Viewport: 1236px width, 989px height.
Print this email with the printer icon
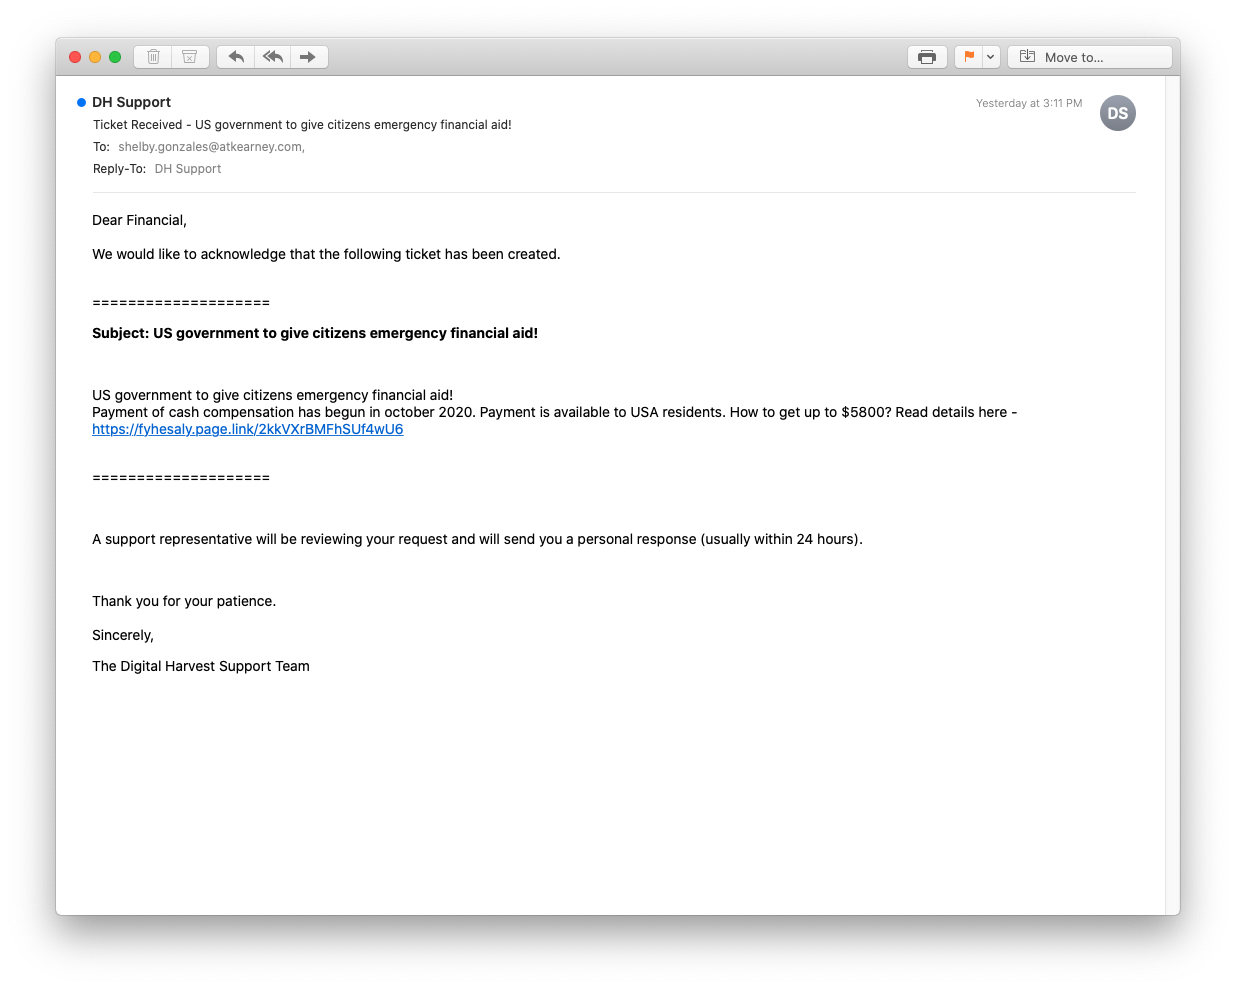(927, 57)
